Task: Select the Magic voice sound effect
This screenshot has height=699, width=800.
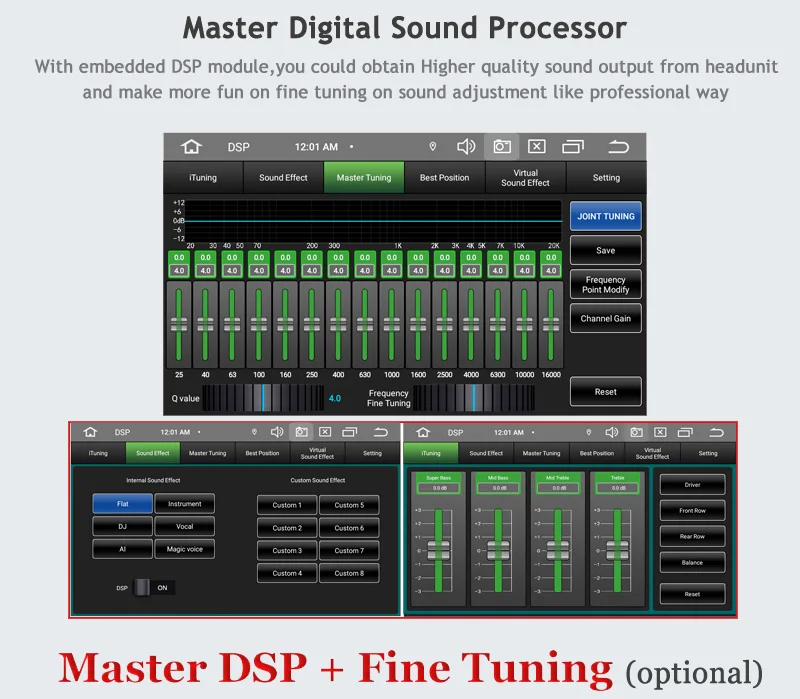Action: 185,549
